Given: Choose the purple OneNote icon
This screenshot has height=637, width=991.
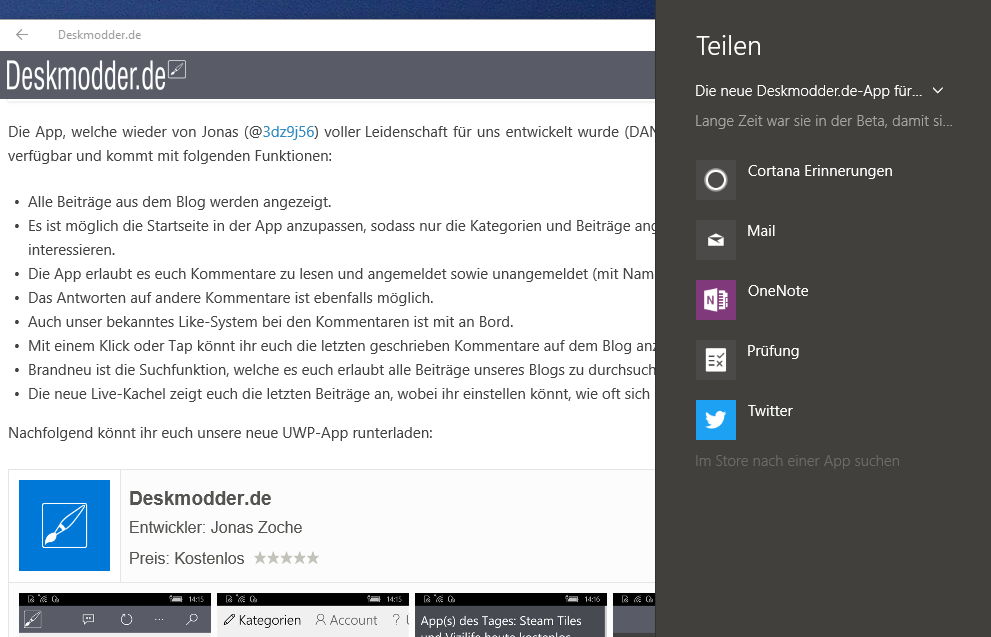Looking at the screenshot, I should [x=715, y=300].
